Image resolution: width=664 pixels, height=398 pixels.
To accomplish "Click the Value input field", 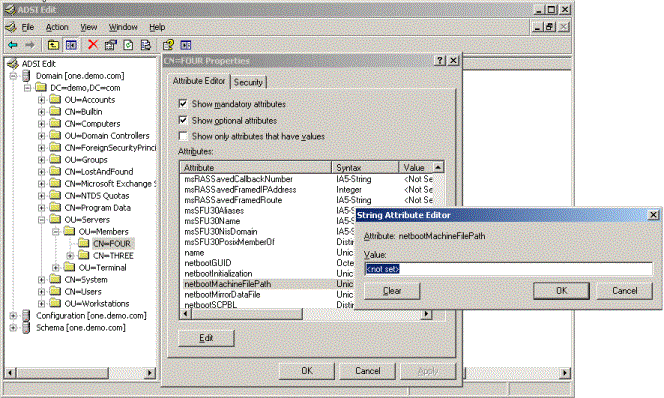I will [x=508, y=269].
